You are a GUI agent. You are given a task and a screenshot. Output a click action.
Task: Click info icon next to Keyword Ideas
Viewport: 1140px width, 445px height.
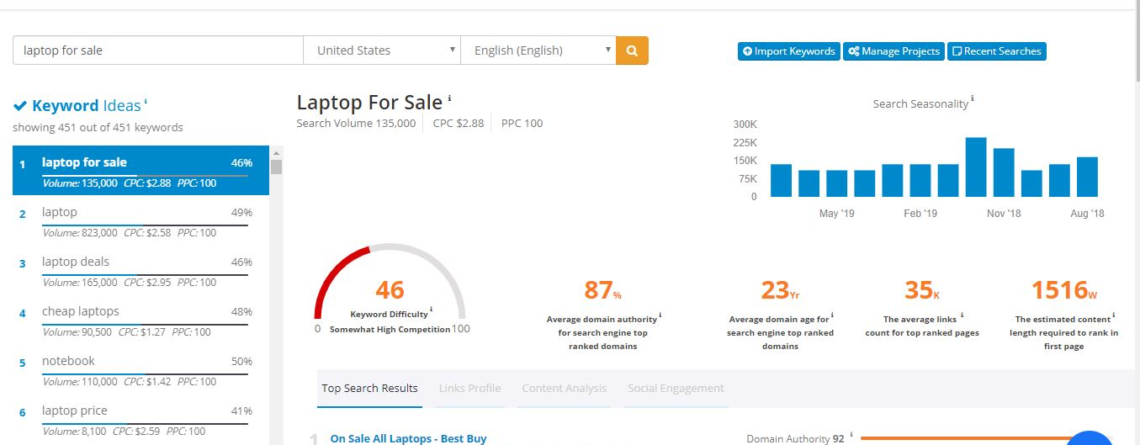coord(146,102)
